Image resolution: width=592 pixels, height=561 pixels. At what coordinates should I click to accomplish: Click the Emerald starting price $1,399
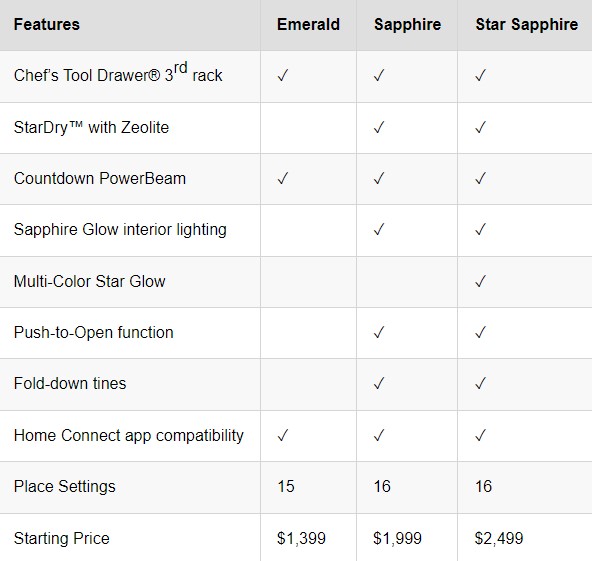(301, 538)
